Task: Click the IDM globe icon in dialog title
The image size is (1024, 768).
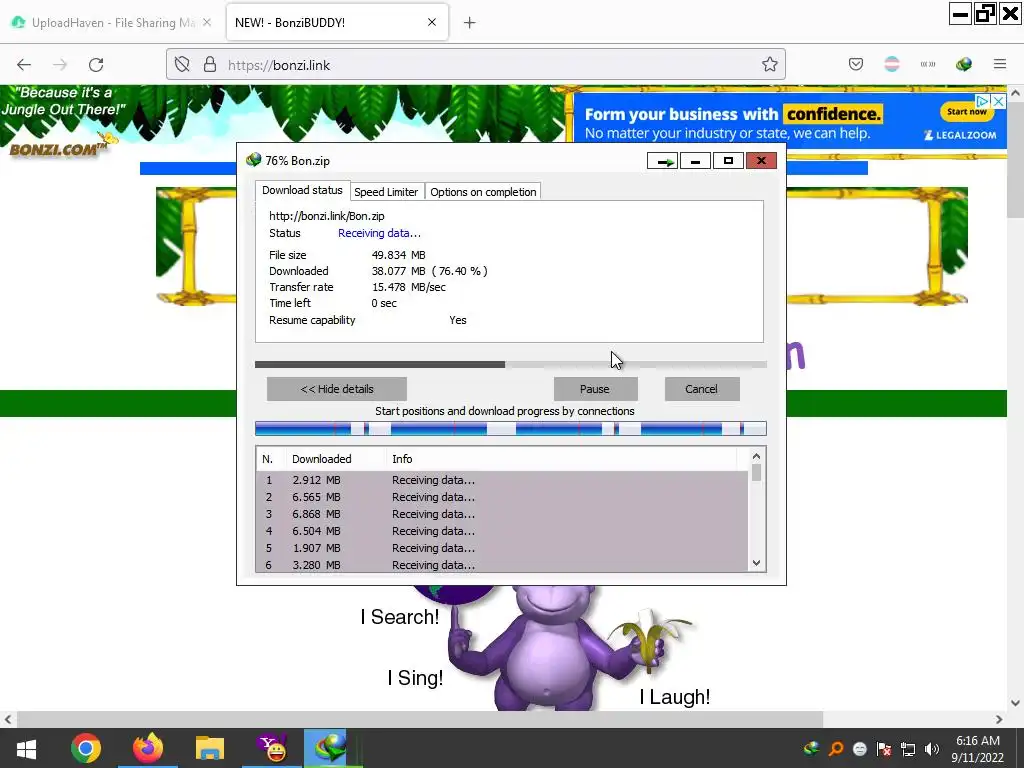Action: (253, 160)
